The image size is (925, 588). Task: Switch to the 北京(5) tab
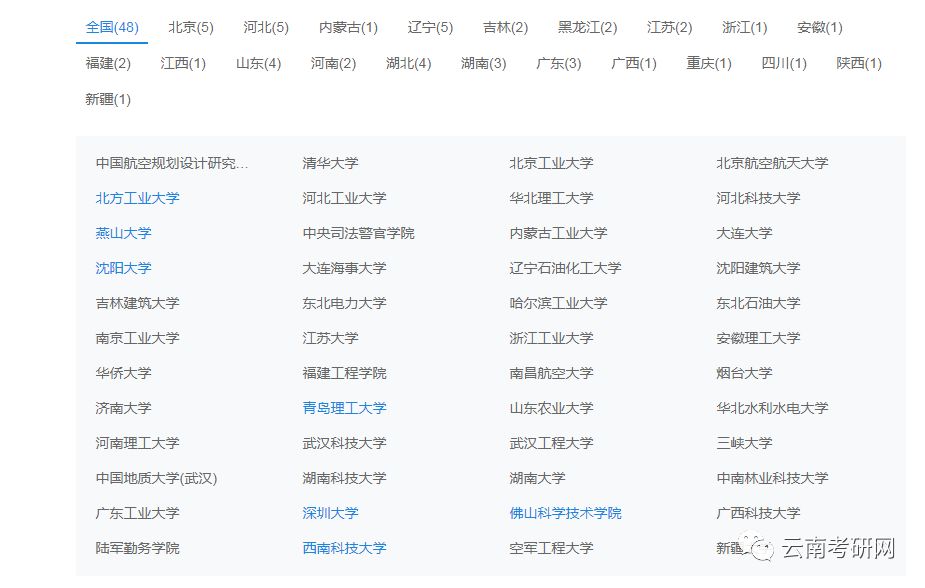click(x=191, y=27)
